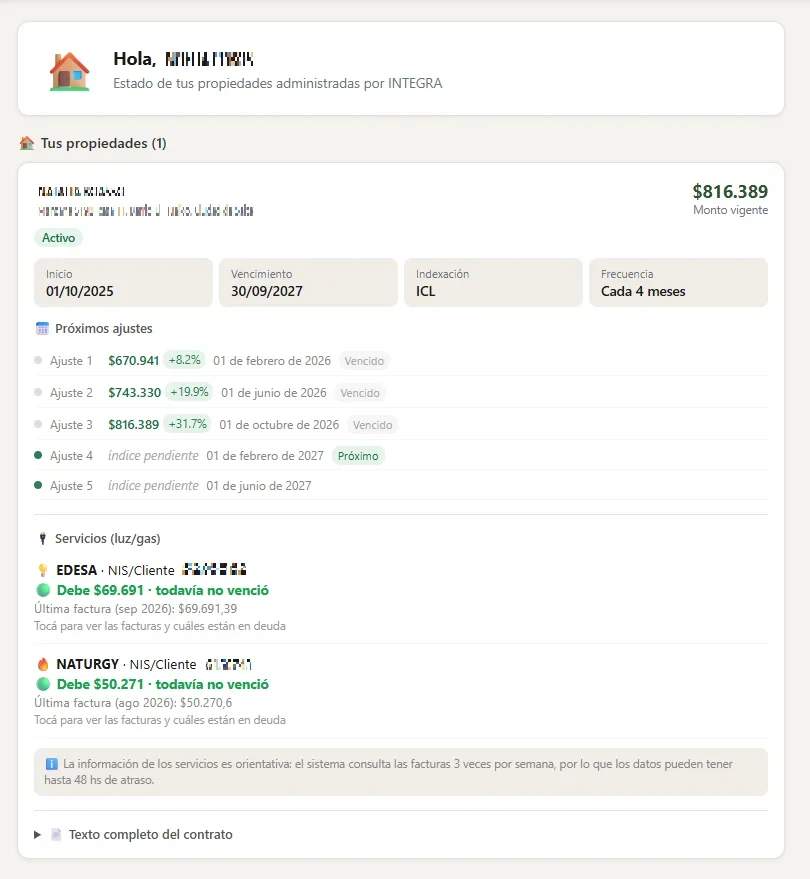This screenshot has height=879, width=810.
Task: Click the house icon in greeting header
Action: (70, 71)
